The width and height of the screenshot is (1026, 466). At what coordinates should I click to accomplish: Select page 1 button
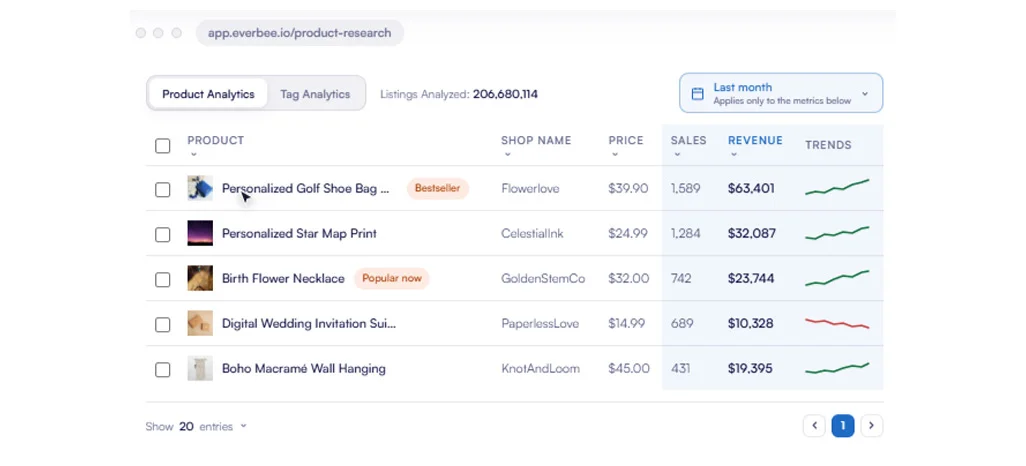click(x=843, y=426)
